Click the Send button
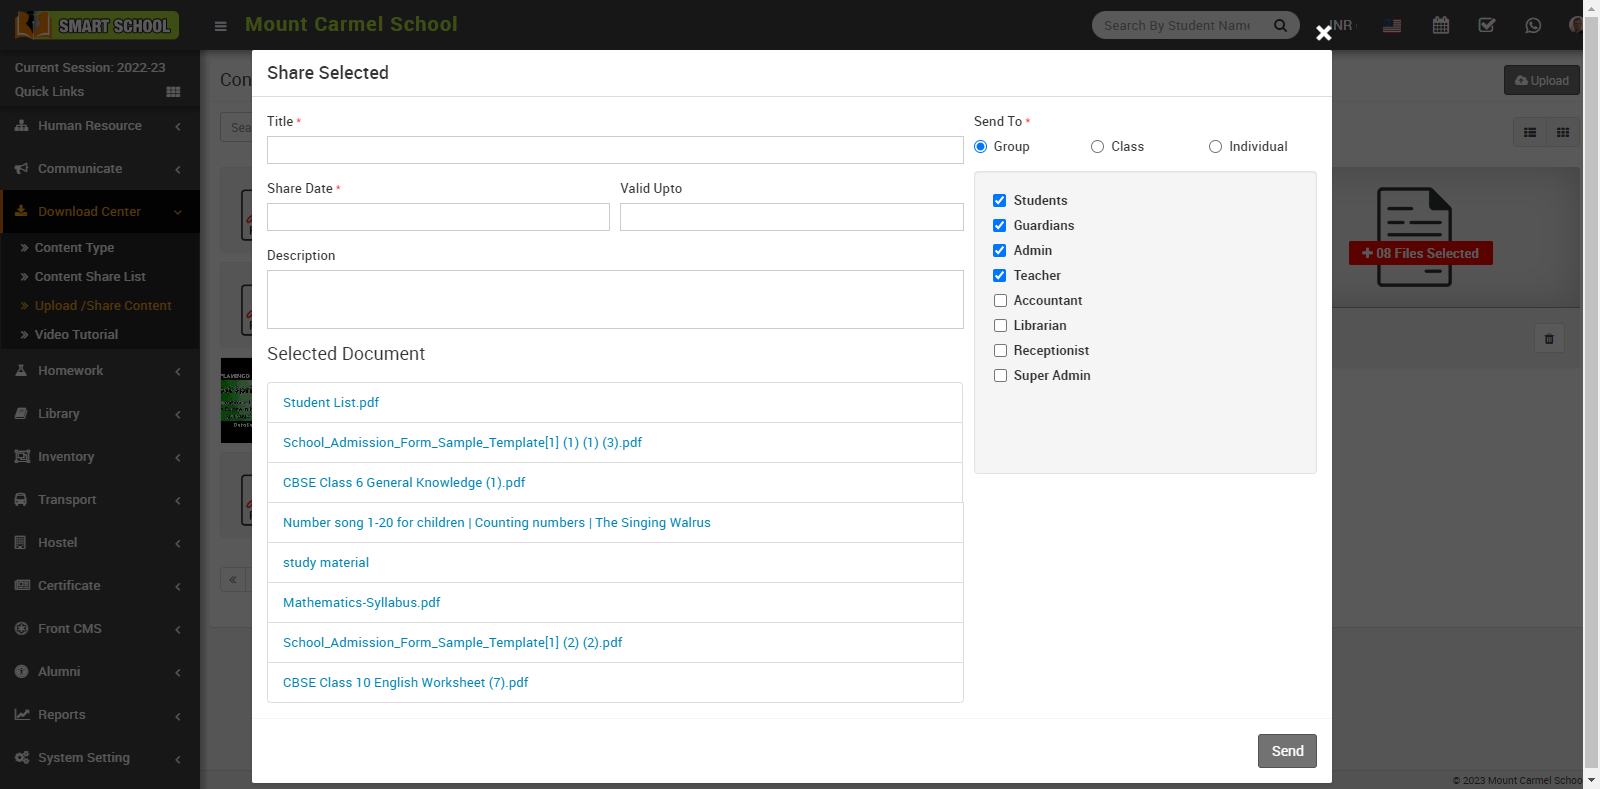 pyautogui.click(x=1286, y=751)
